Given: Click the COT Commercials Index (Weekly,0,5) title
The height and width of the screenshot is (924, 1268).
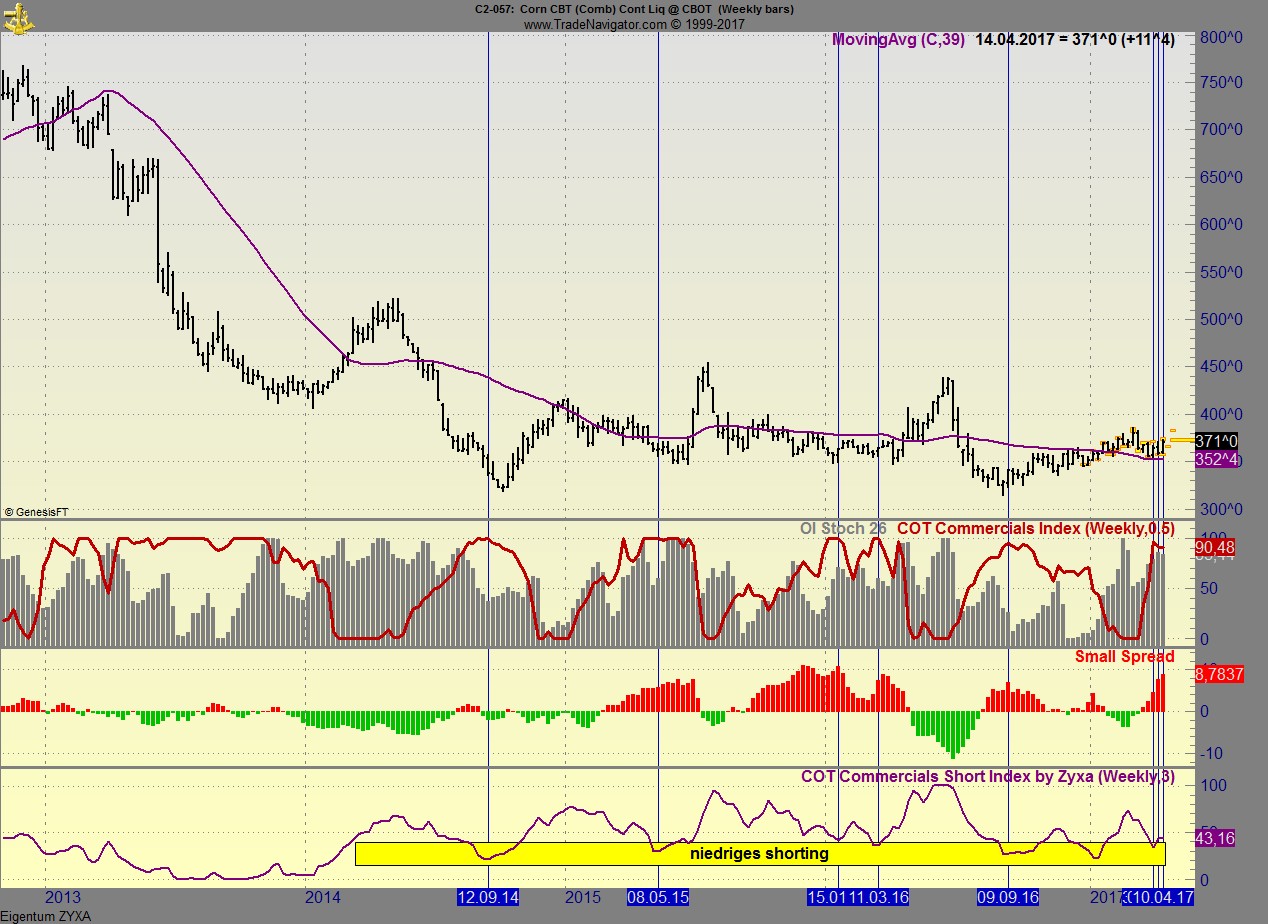Looking at the screenshot, I should coord(1034,529).
